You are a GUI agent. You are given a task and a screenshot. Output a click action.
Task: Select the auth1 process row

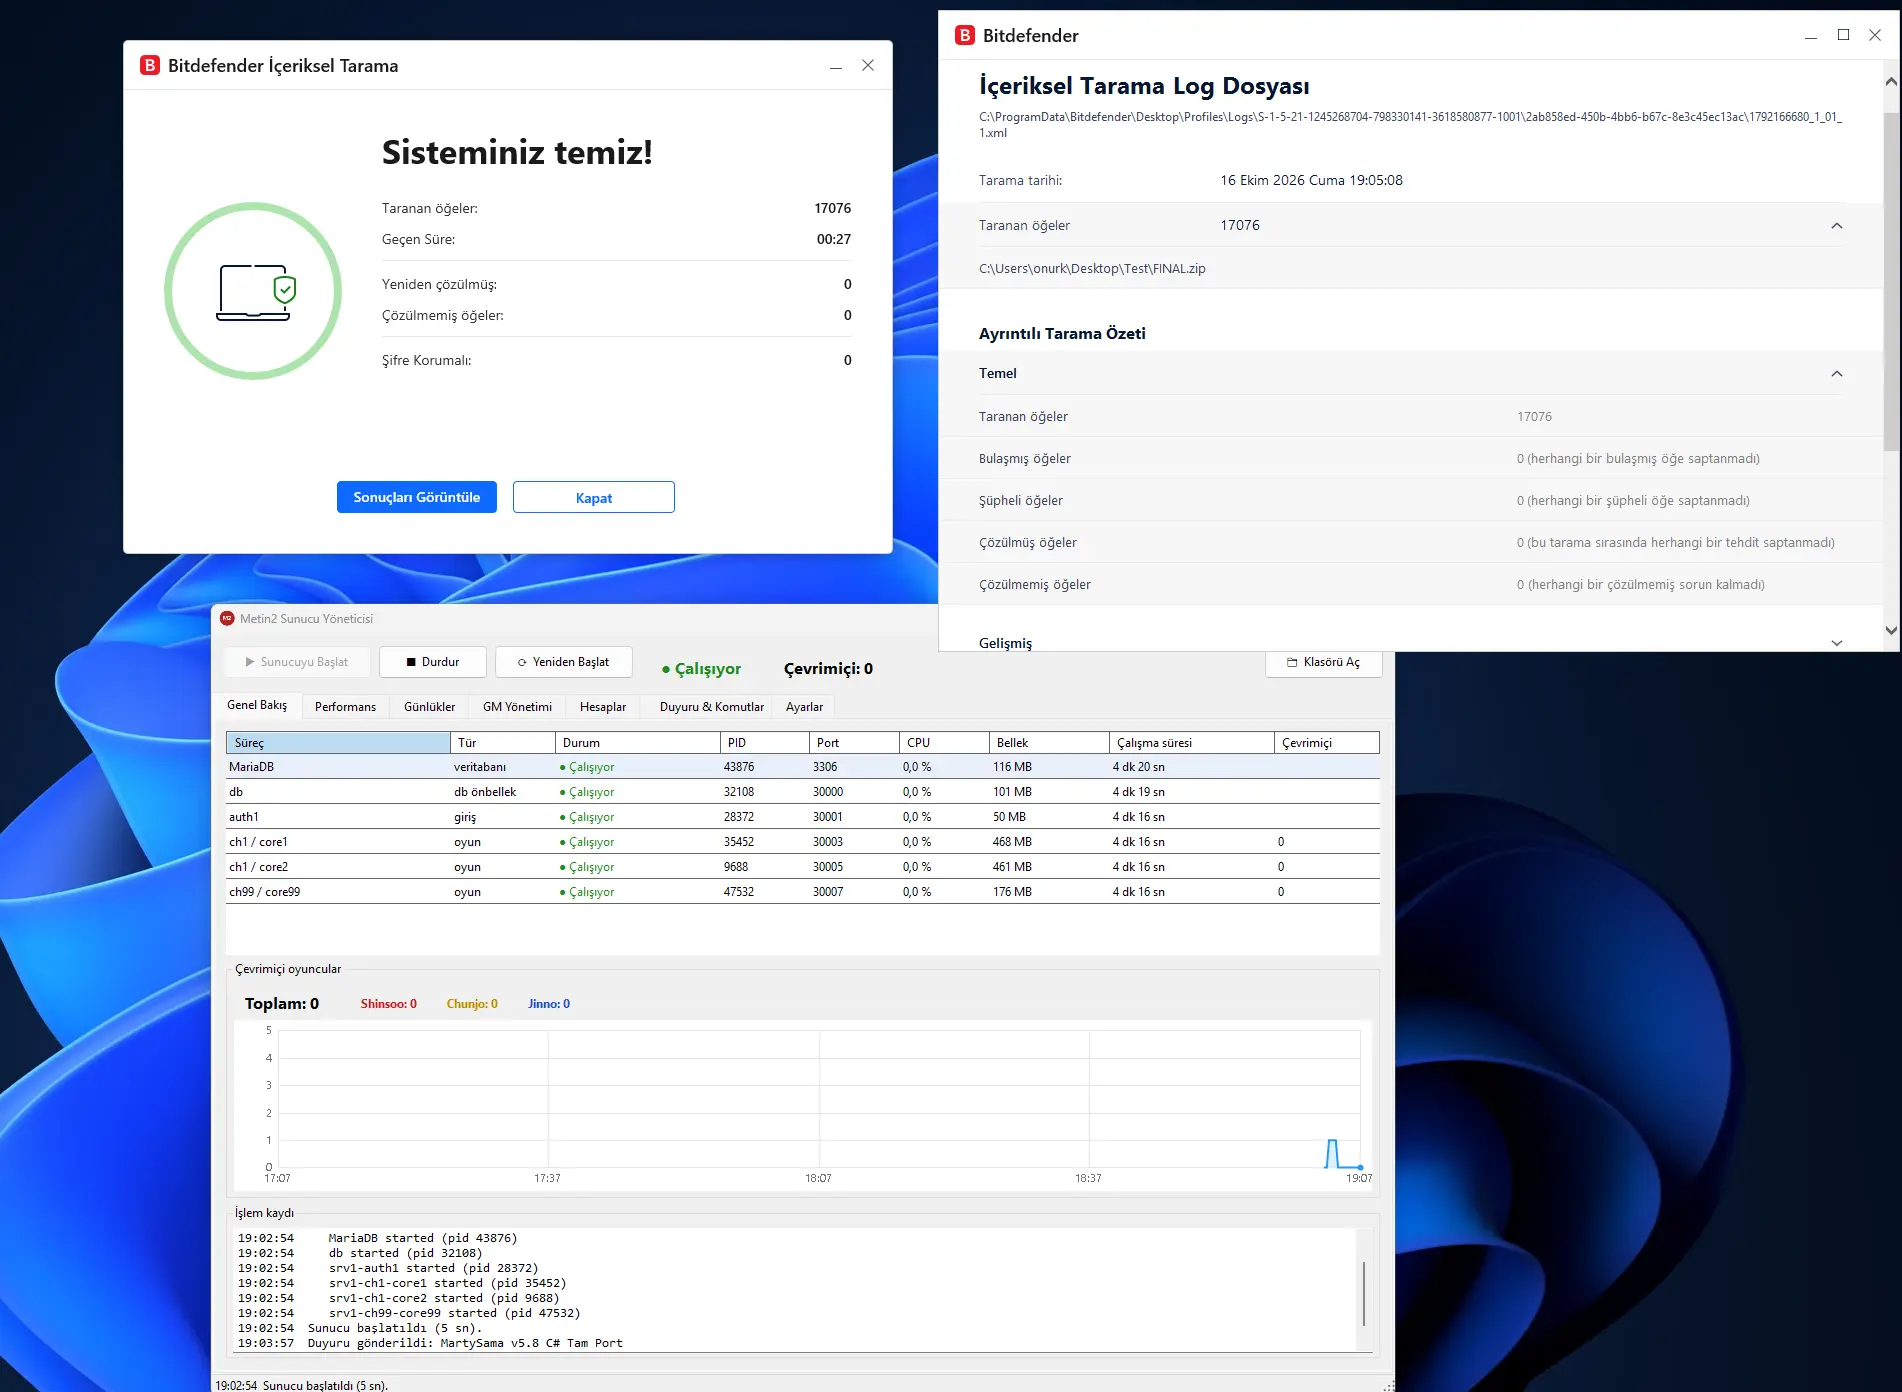pos(803,817)
